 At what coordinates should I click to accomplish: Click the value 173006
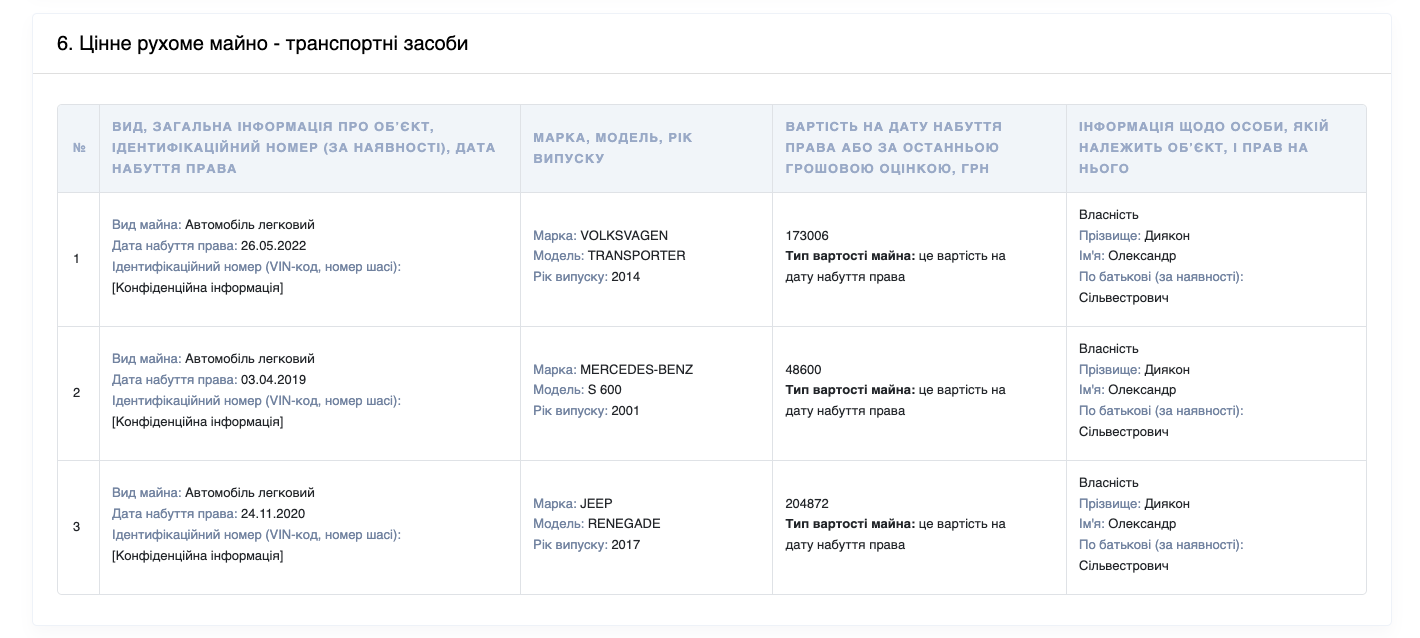[807, 236]
